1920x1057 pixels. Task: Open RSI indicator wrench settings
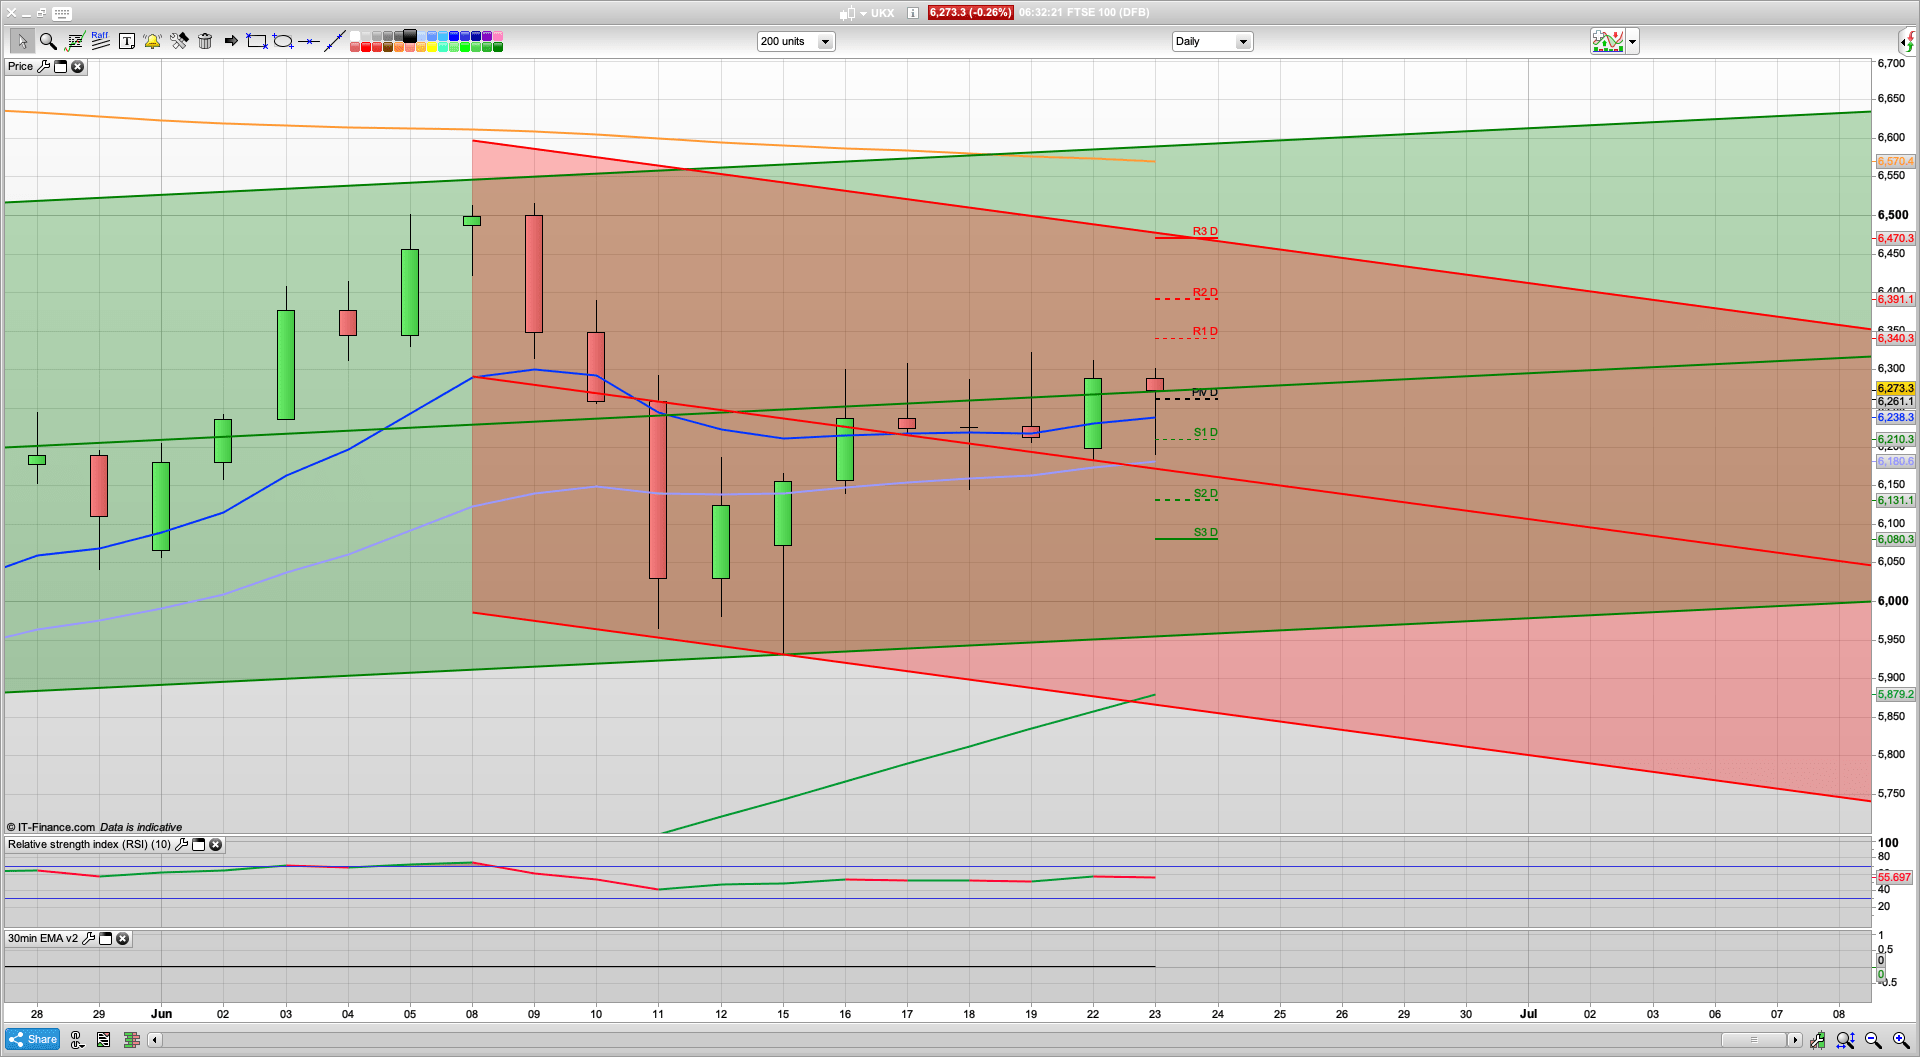click(x=181, y=844)
